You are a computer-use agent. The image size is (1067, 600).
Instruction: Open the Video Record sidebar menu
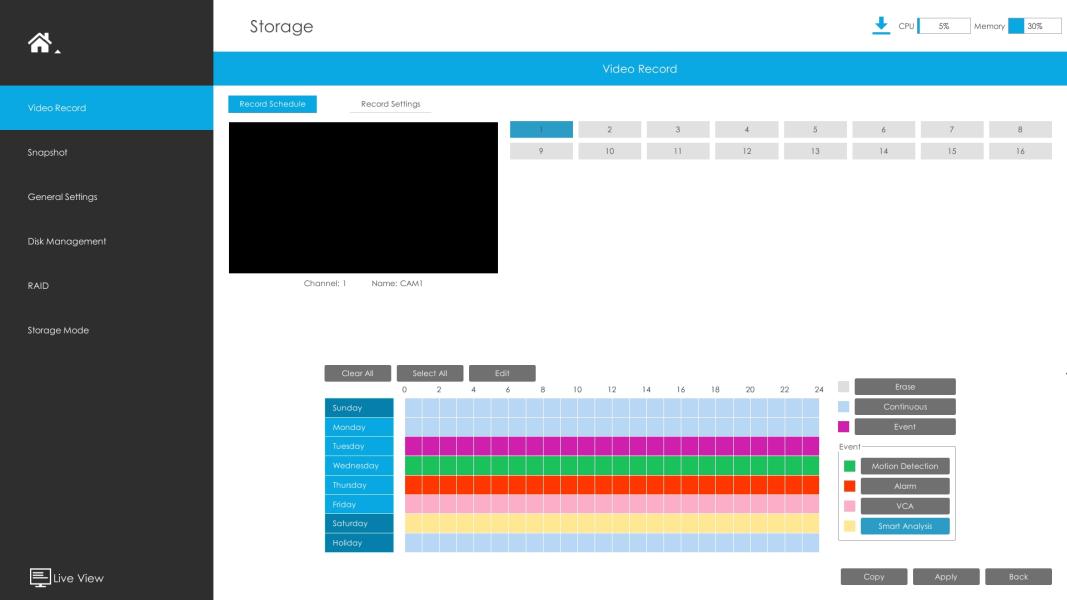click(x=106, y=107)
